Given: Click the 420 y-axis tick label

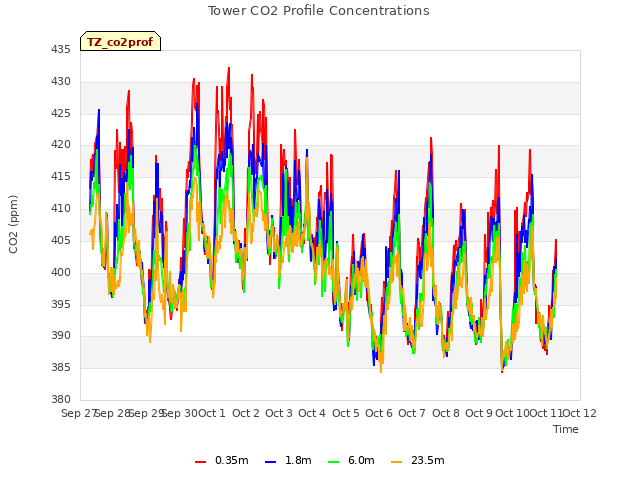Looking at the screenshot, I should point(61,144).
